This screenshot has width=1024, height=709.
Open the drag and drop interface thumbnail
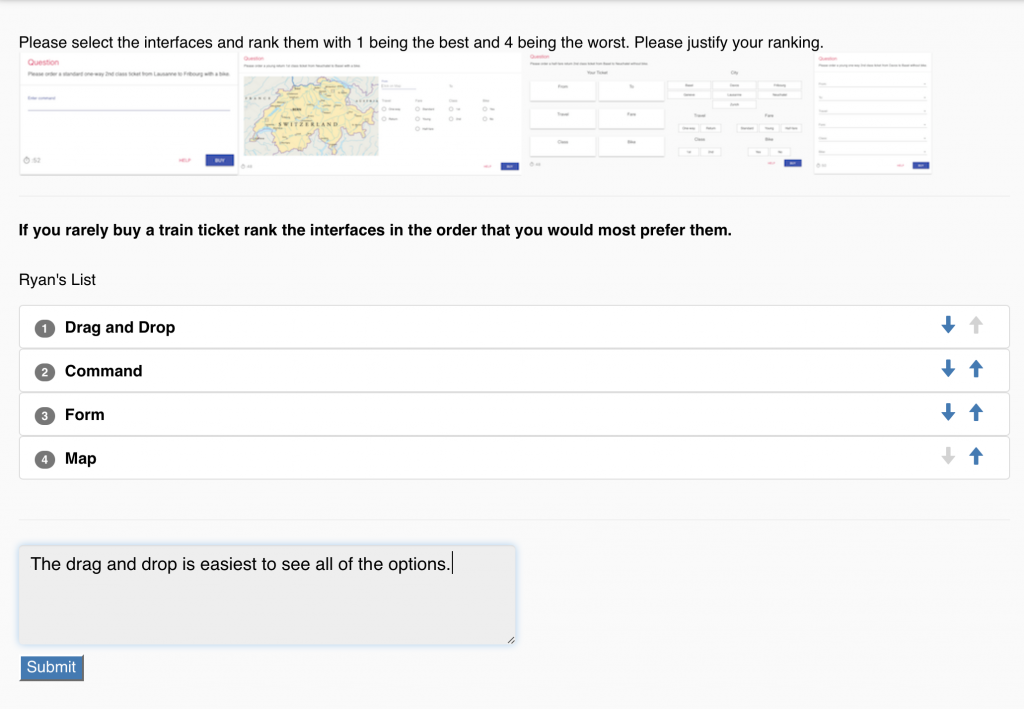pos(667,112)
